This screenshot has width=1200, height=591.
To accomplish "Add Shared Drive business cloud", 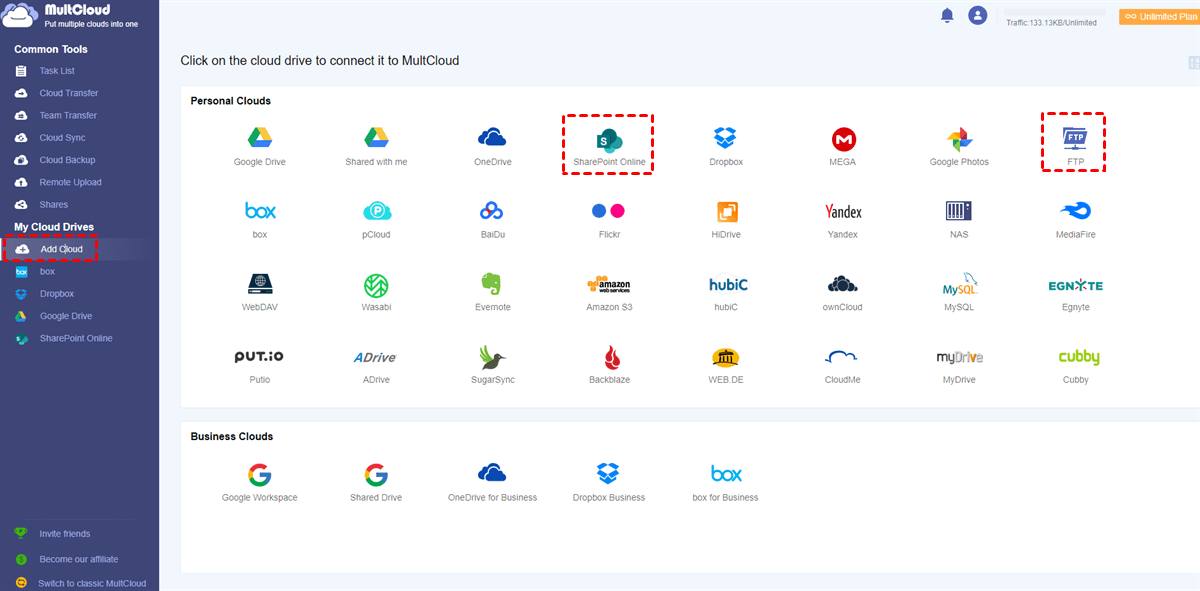I will [376, 482].
